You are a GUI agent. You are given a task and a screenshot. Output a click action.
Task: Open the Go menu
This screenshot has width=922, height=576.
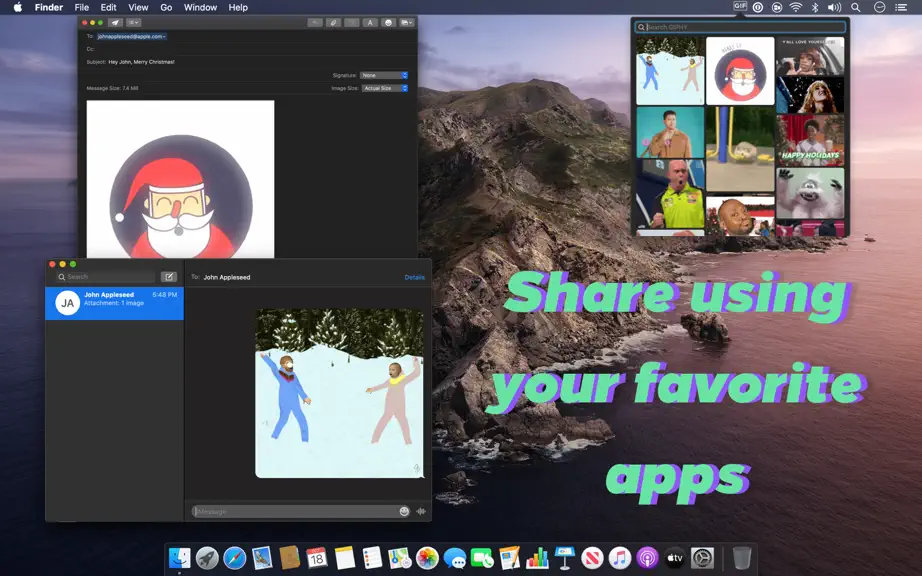coord(166,8)
